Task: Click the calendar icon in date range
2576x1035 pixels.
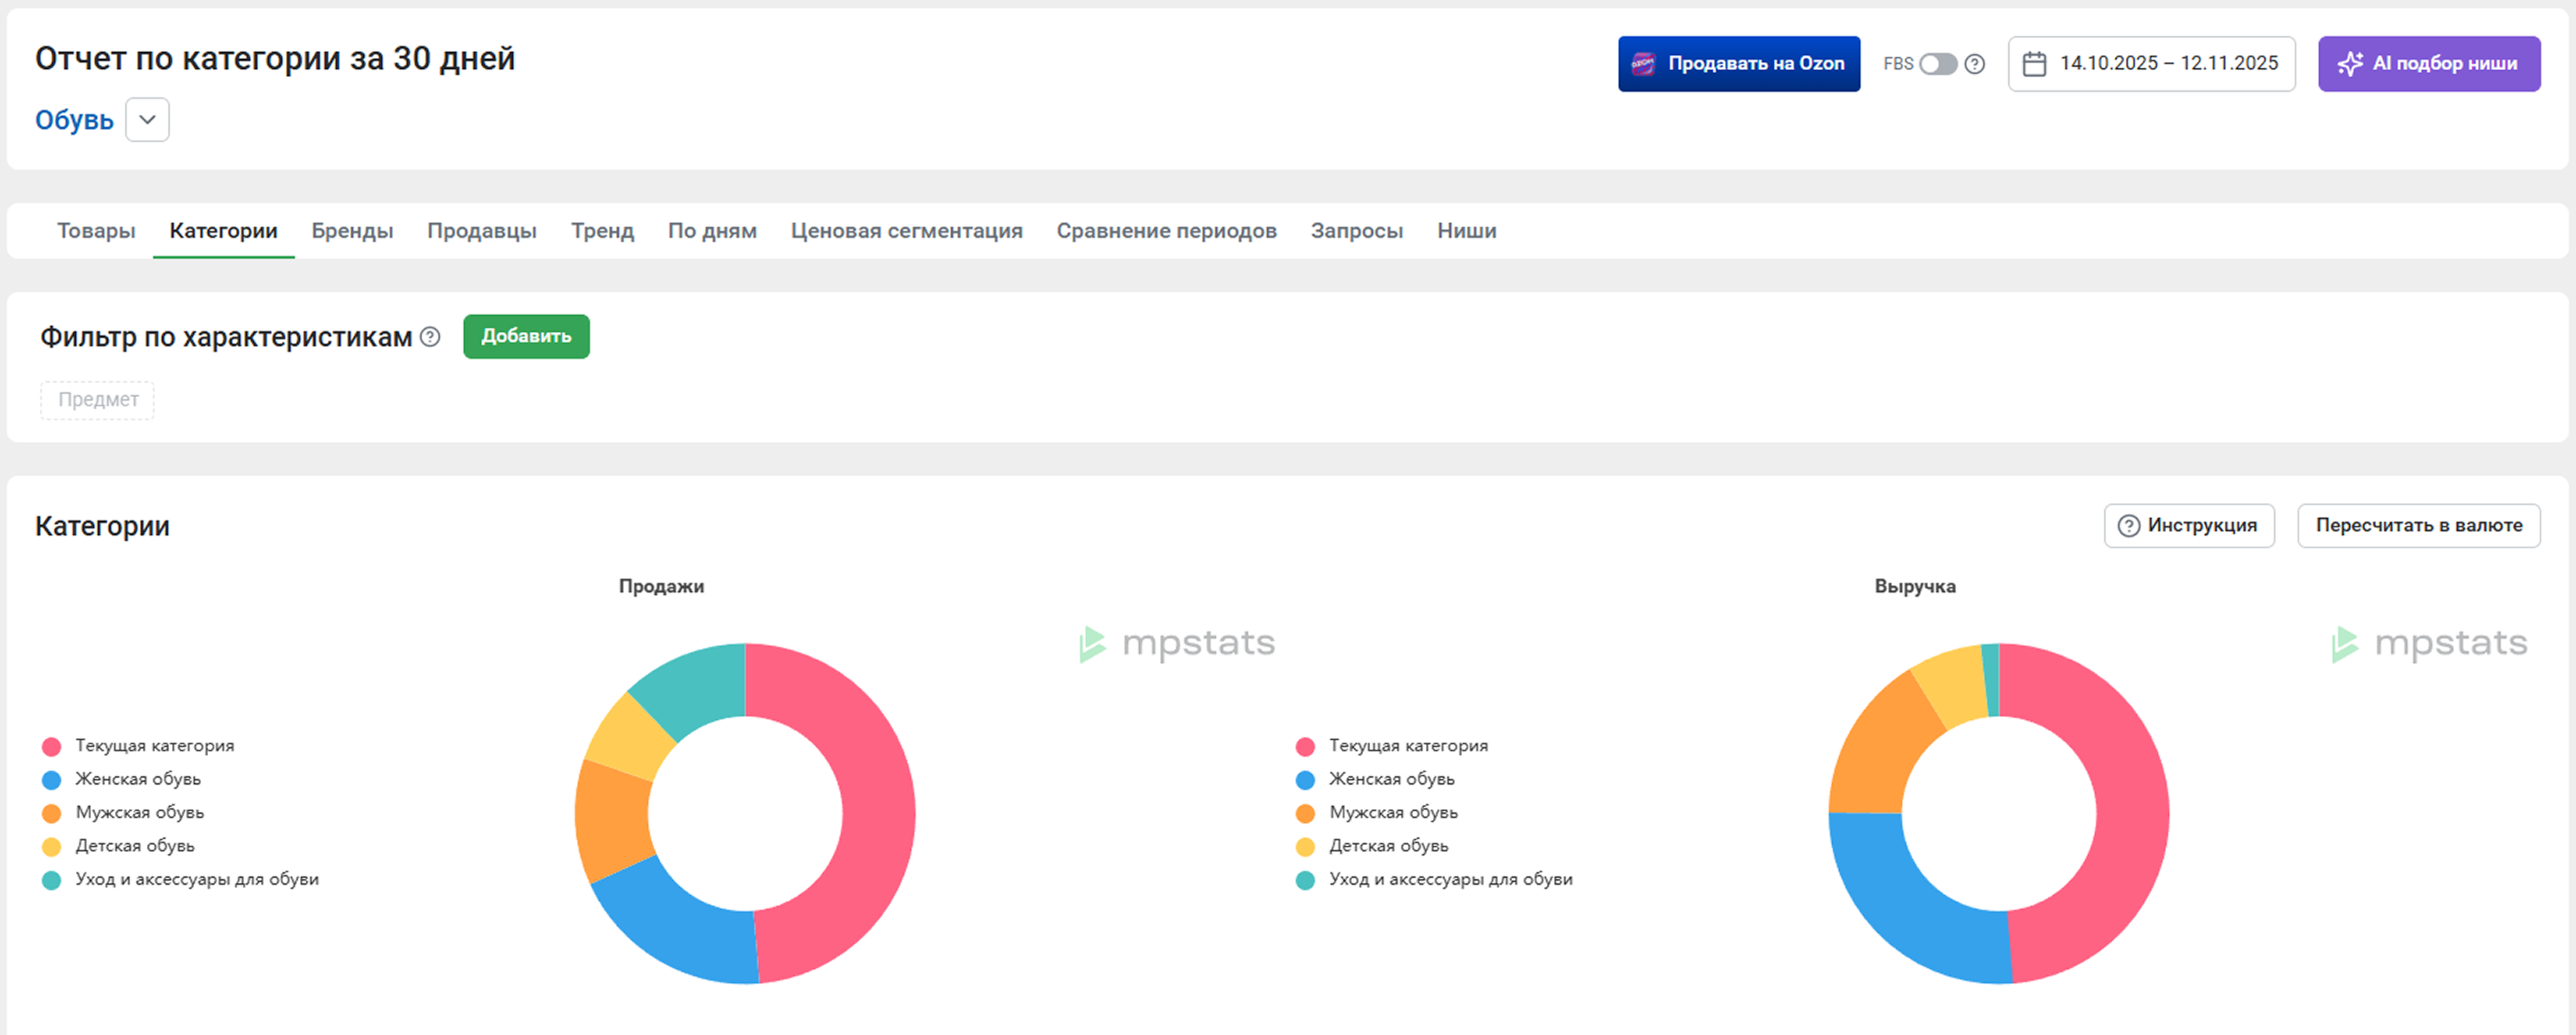Action: pyautogui.click(x=2034, y=64)
